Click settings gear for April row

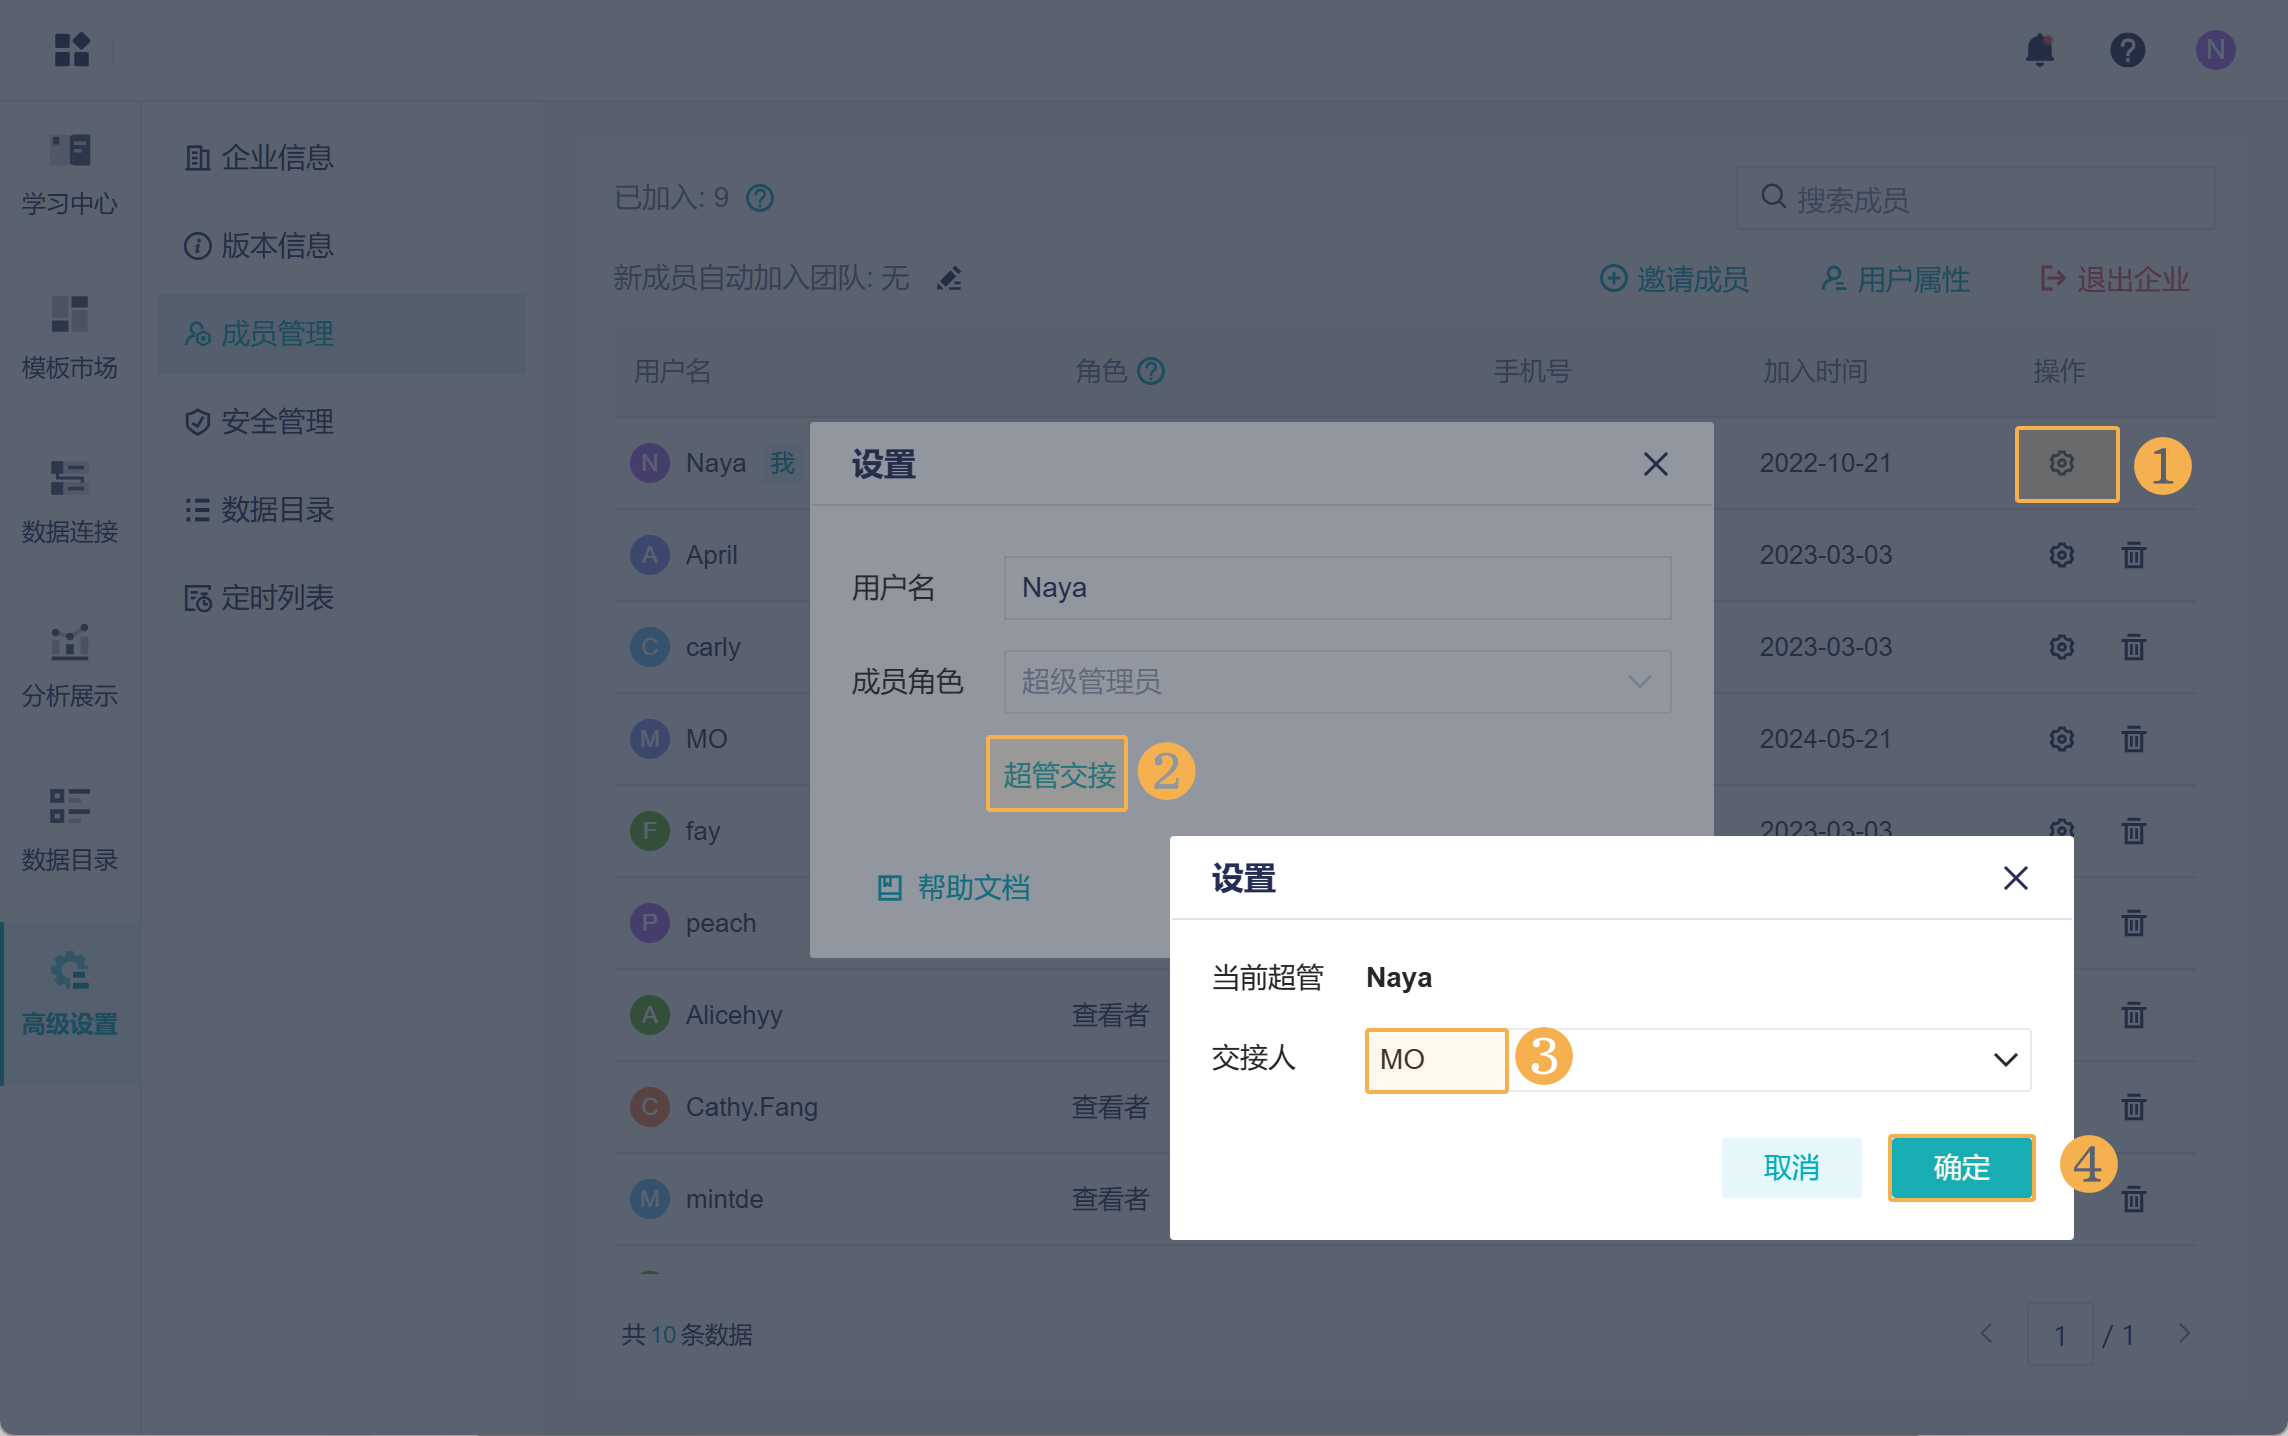click(x=2061, y=555)
